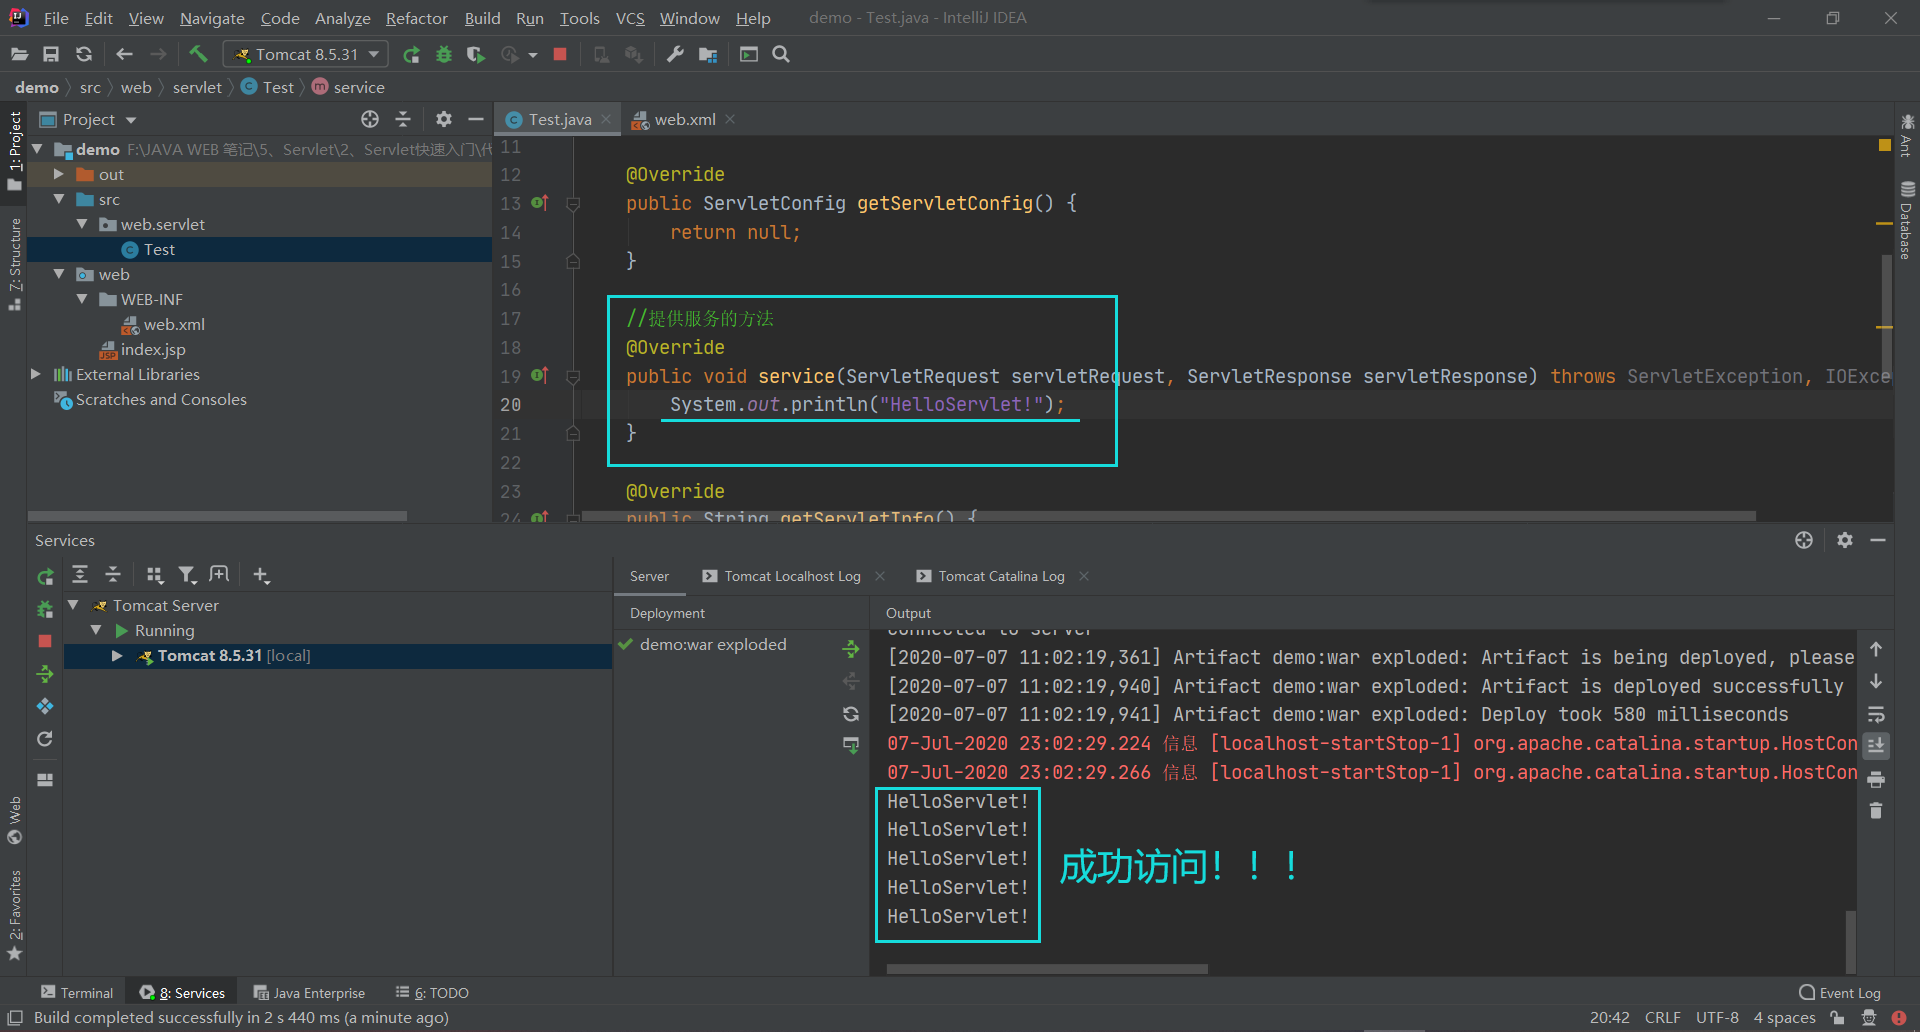Click the Synchronize toolbar icon
The width and height of the screenshot is (1920, 1032).
click(x=84, y=54)
